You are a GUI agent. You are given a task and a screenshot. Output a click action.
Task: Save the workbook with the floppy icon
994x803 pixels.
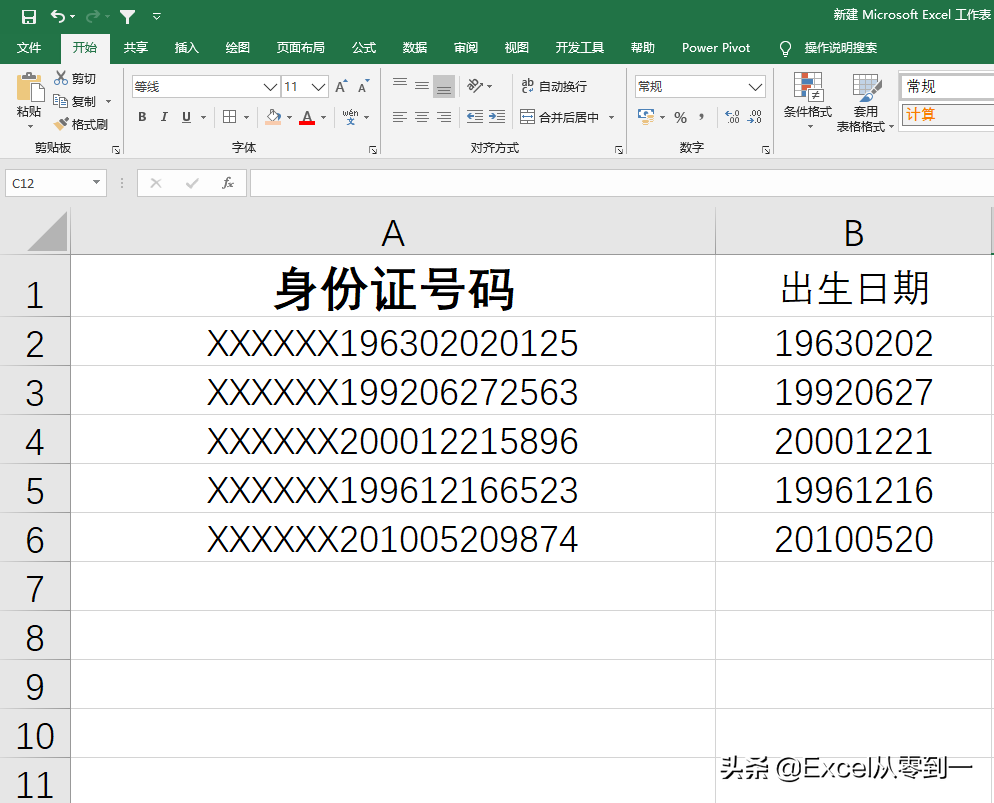tap(29, 16)
